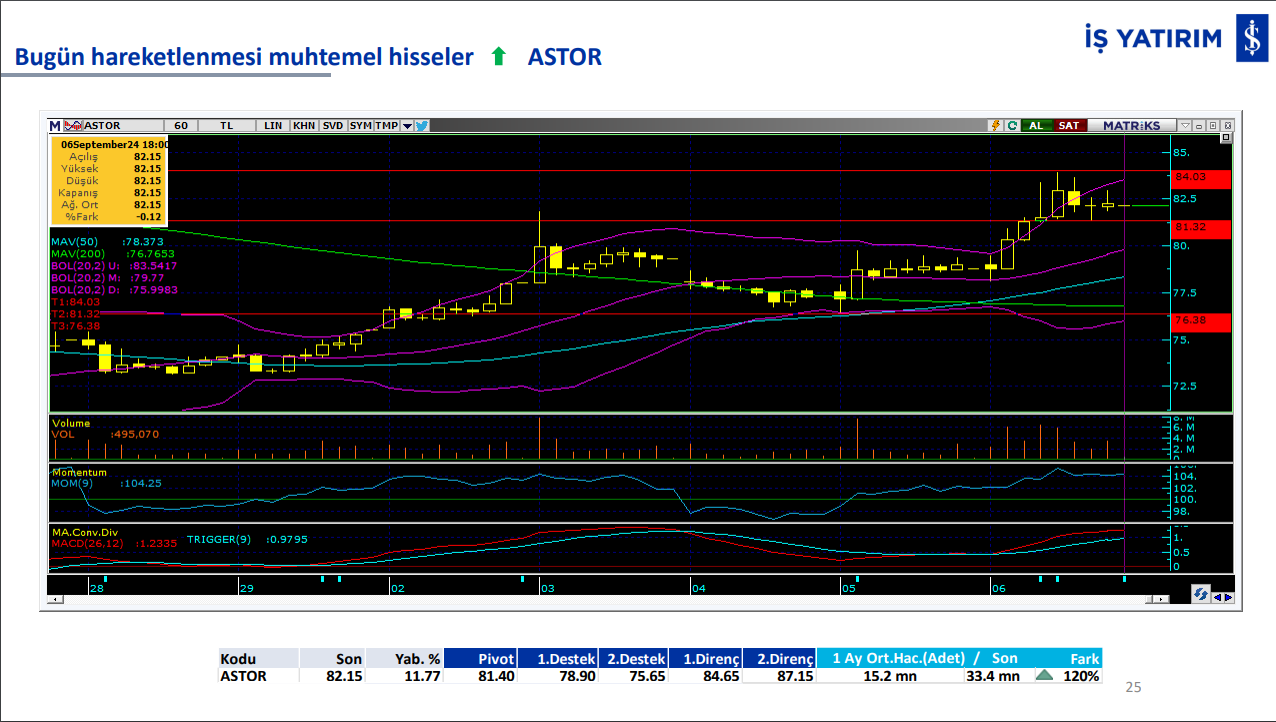The height and width of the screenshot is (722, 1276).
Task: Toggle the KHN chart option
Action: point(304,126)
